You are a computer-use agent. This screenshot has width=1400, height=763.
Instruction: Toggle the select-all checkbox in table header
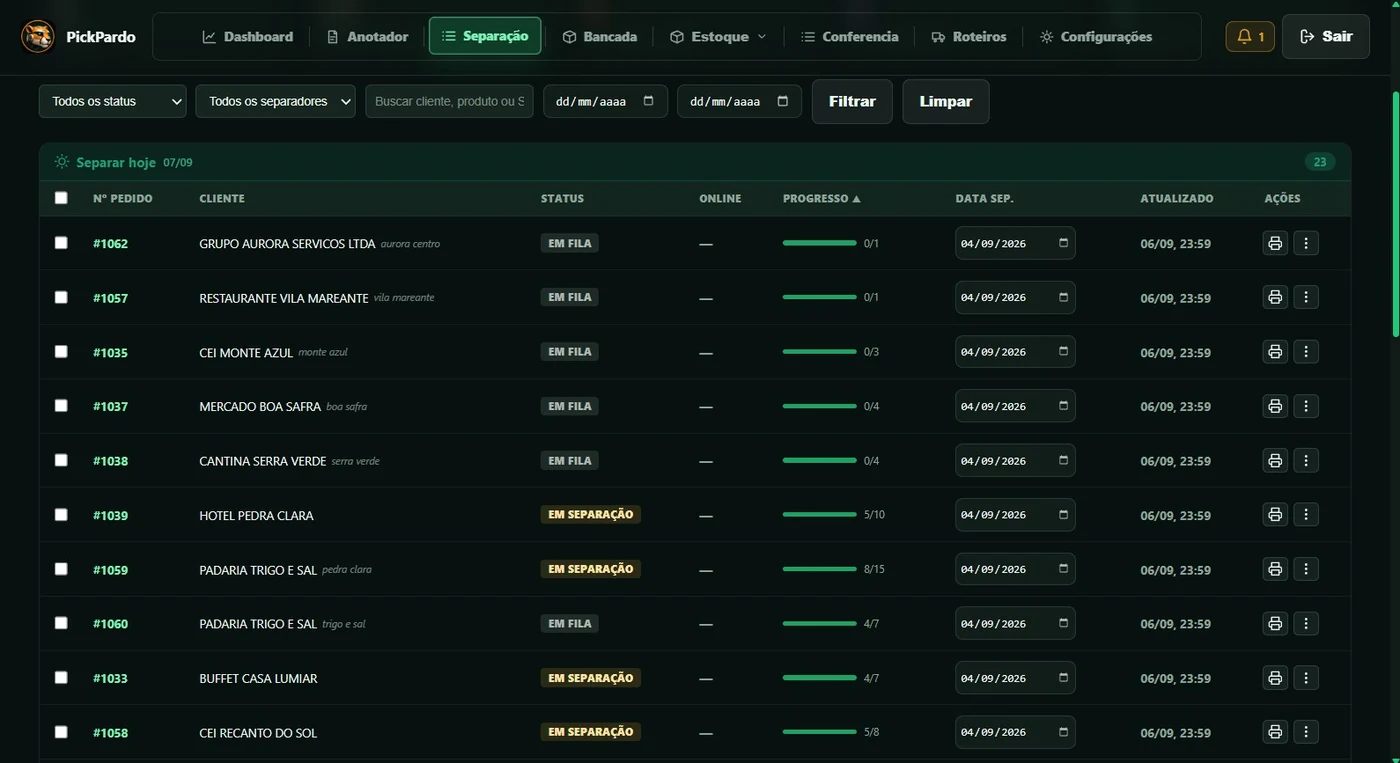[61, 198]
